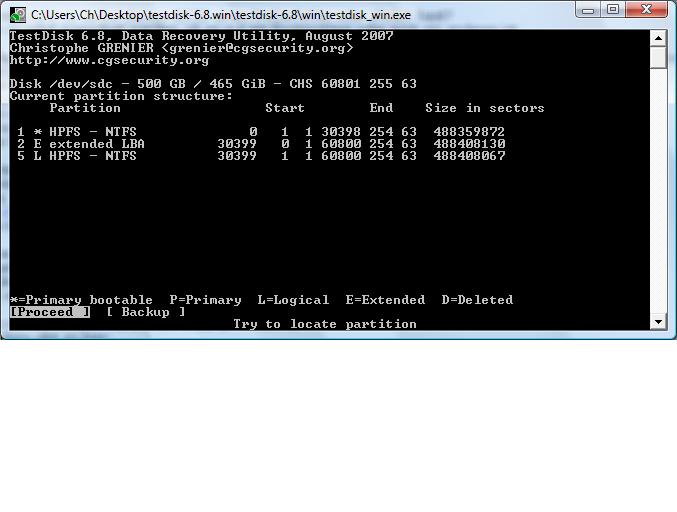This screenshot has height=512, width=677.
Task: Click the window title path text
Action: 221,15
